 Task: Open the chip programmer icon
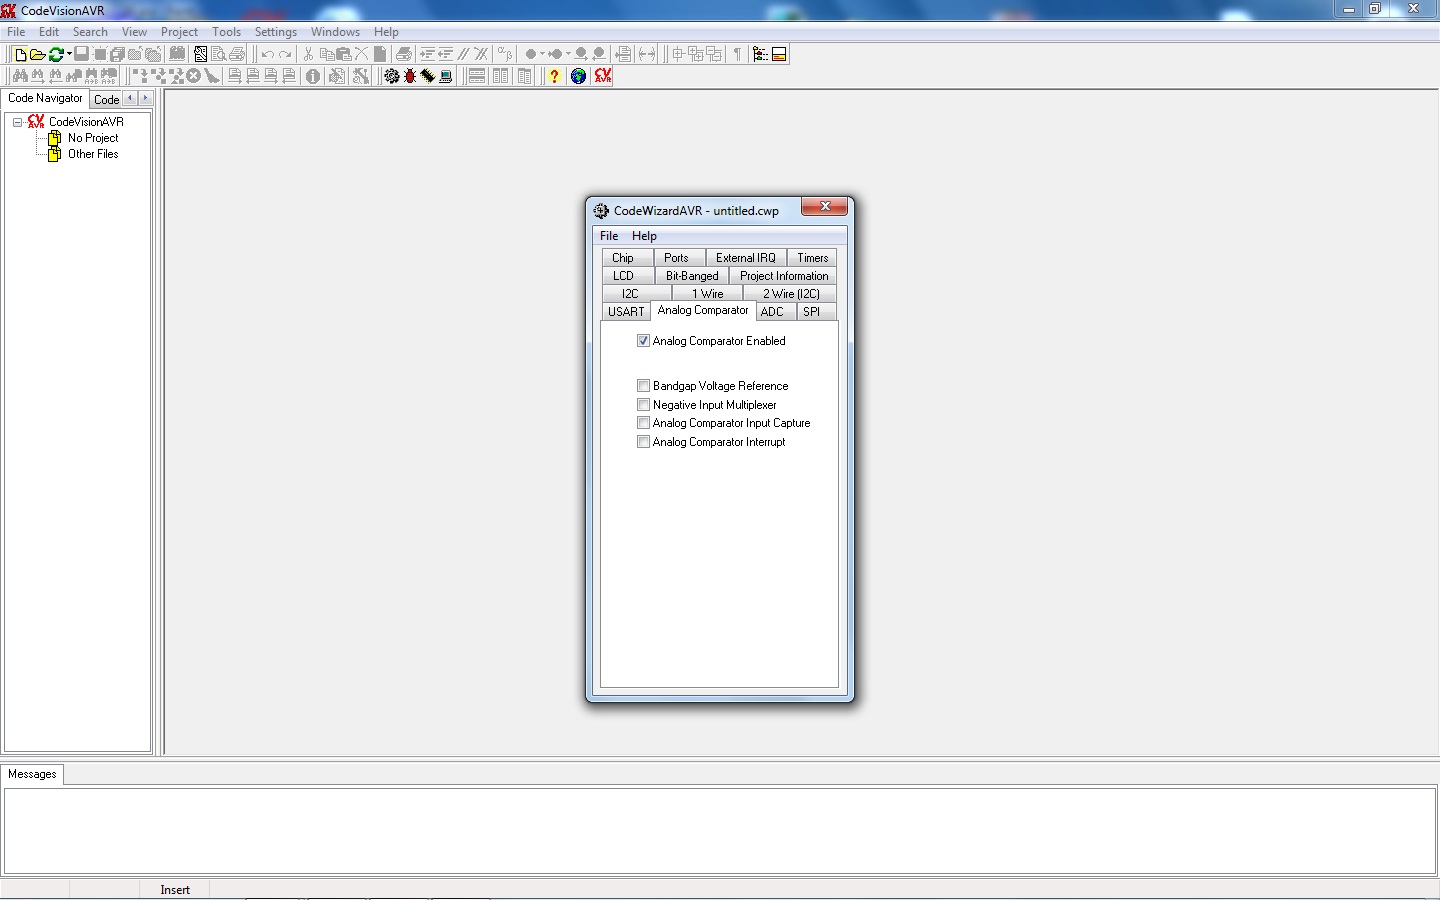coord(428,76)
